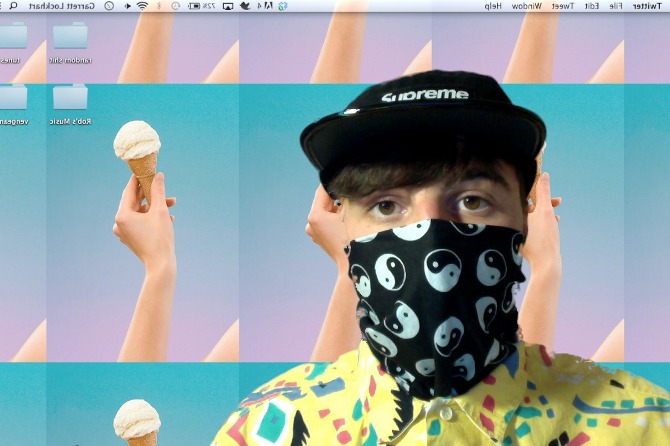Viewport: 670px width, 446px height.
Task: Click the Twitter bird menu bar icon
Action: point(245,6)
